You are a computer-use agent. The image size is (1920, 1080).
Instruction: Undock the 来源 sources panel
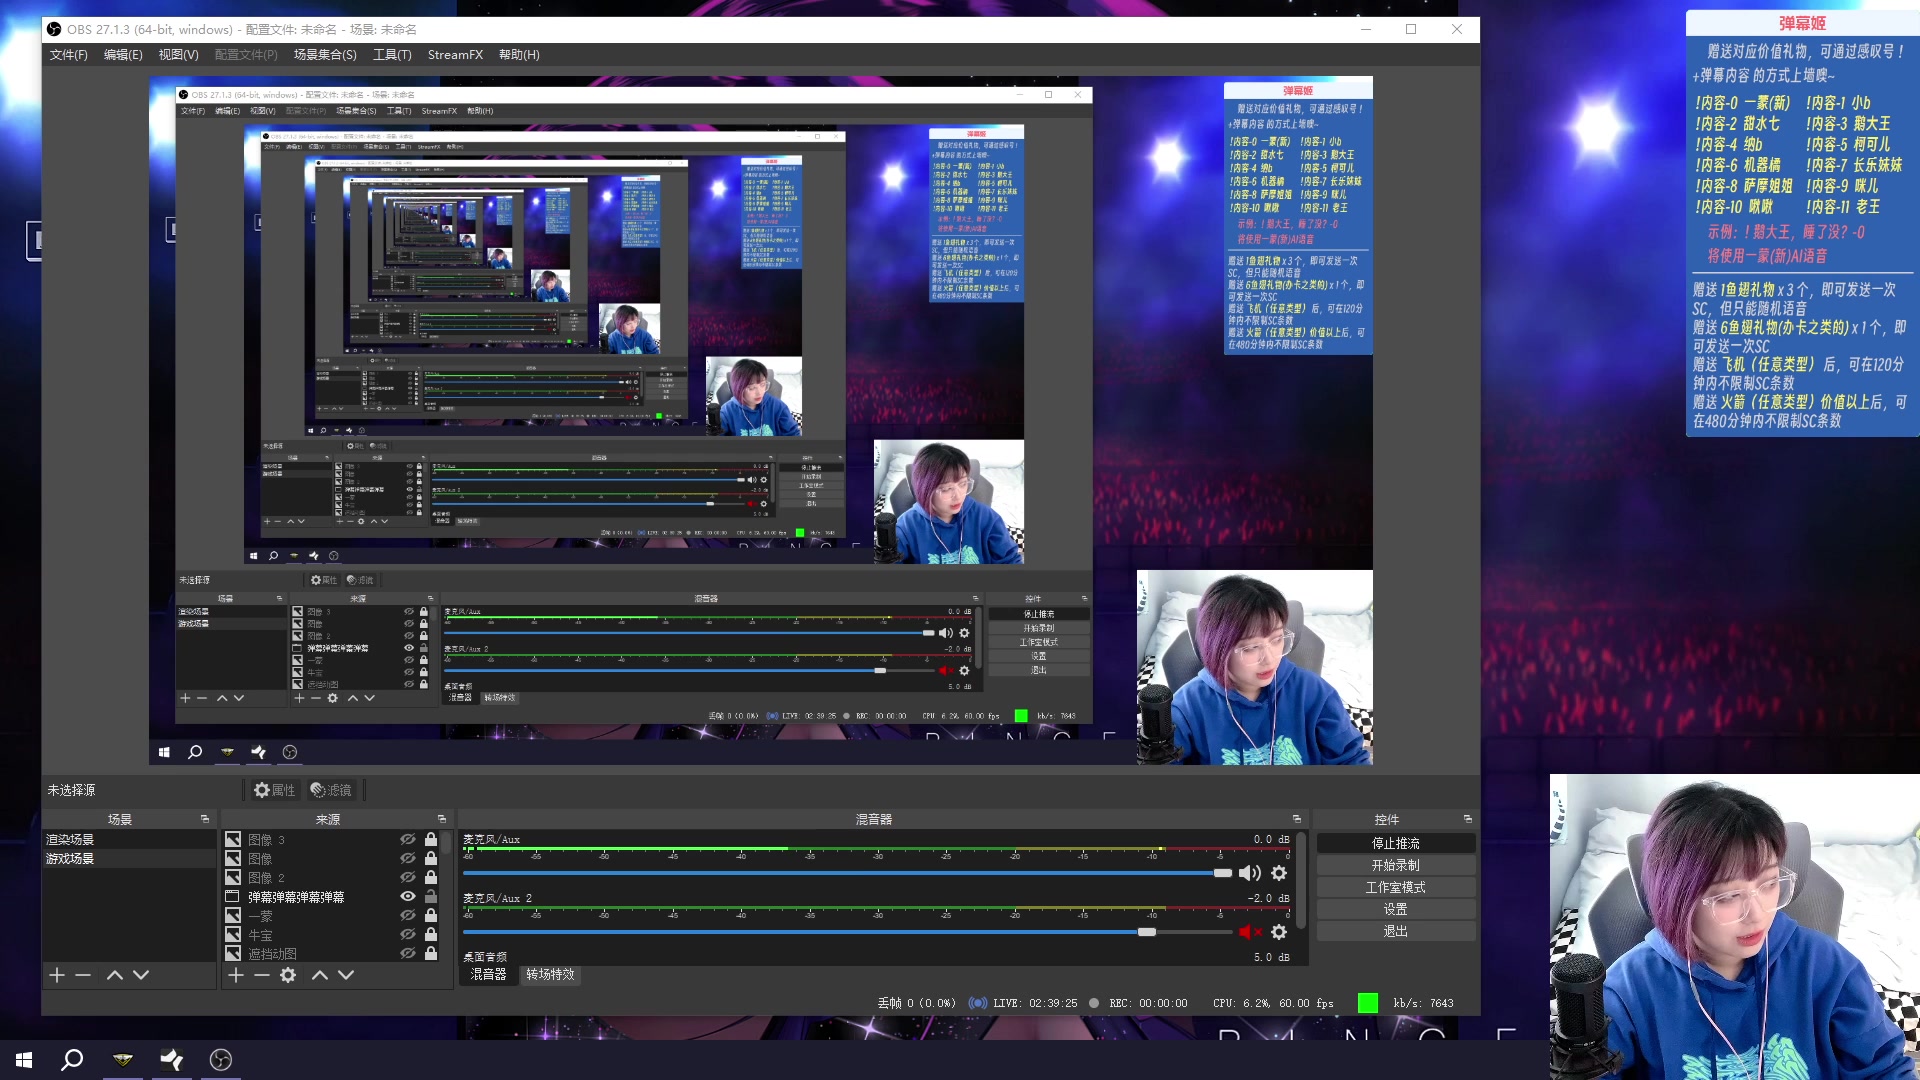(442, 819)
